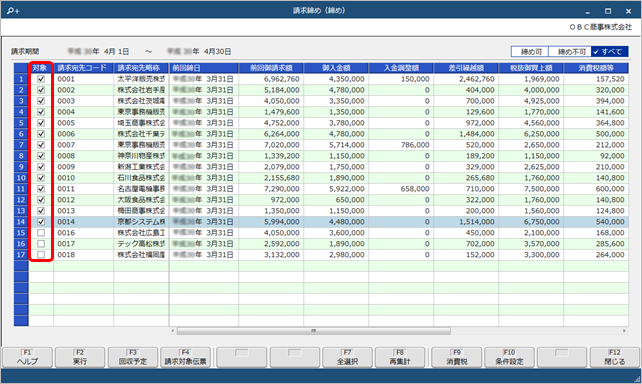Select row number 14 header
Screen dimensions: 642x384
[21, 222]
